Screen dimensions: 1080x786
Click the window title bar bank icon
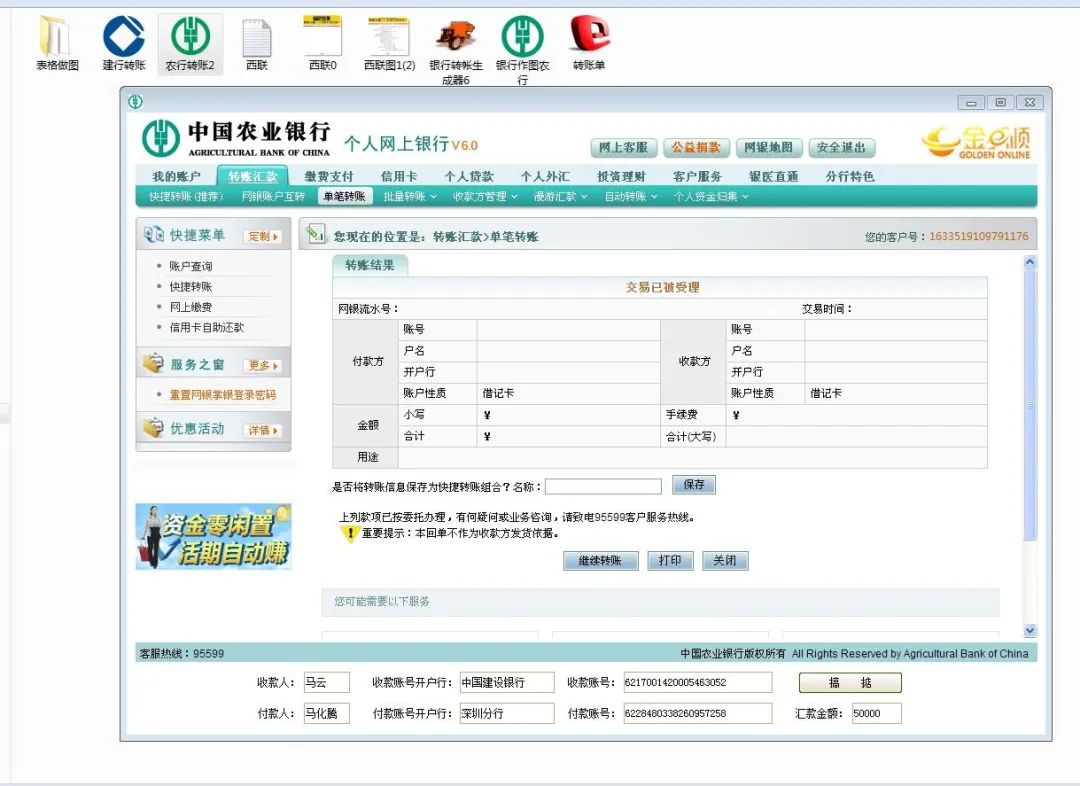[135, 102]
